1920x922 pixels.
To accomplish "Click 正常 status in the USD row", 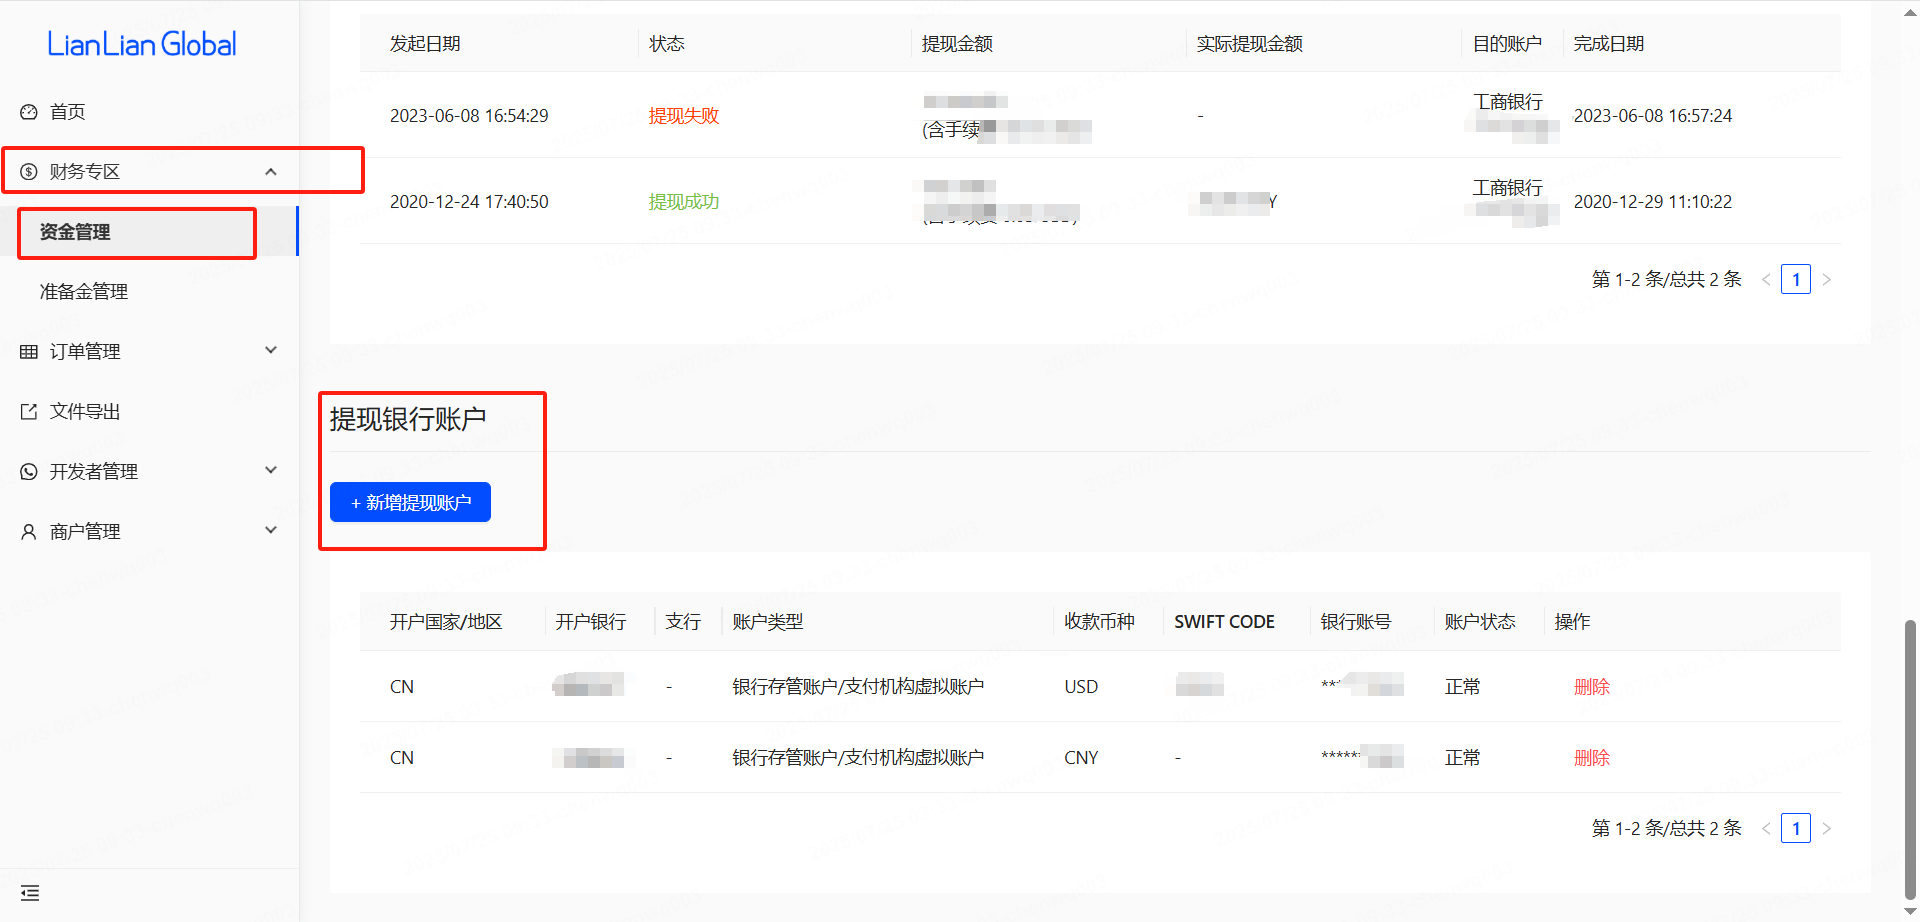I will coord(1462,687).
